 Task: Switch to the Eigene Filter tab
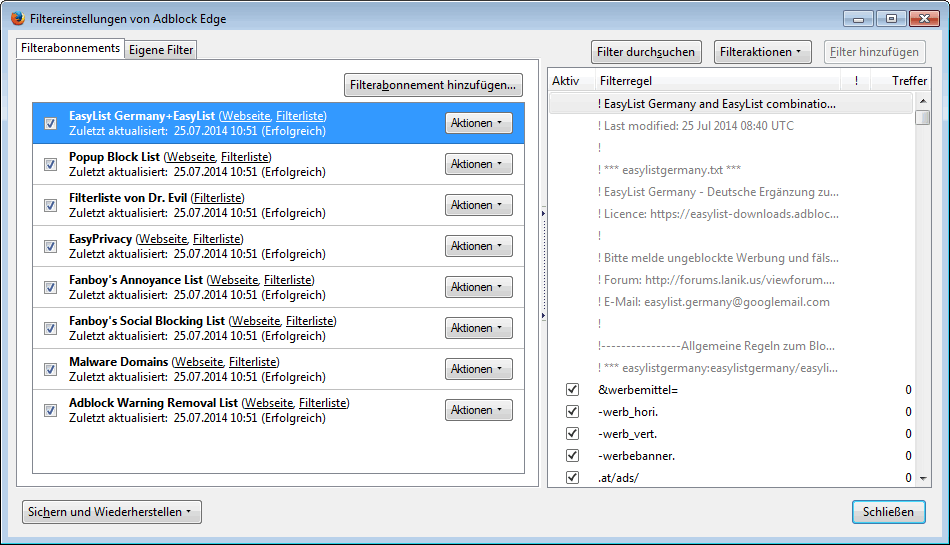coord(161,50)
